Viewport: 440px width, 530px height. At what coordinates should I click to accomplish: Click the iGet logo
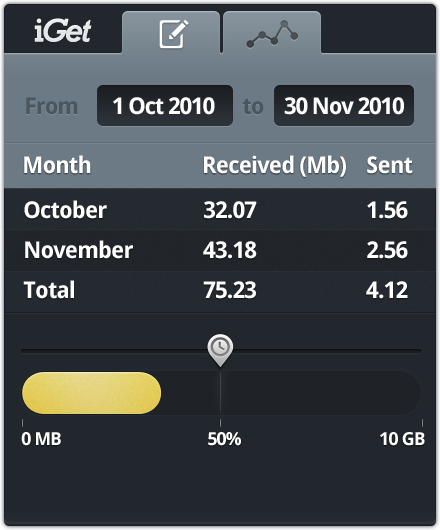63,31
